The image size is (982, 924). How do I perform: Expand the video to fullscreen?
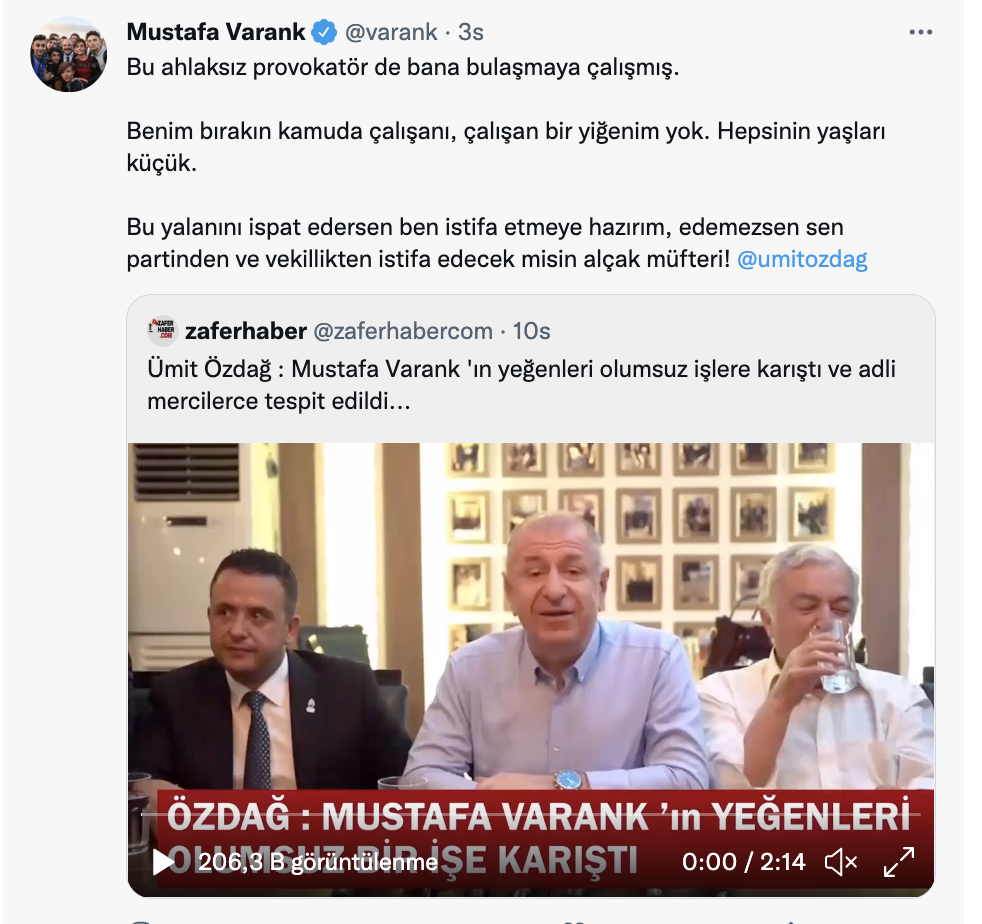899,862
